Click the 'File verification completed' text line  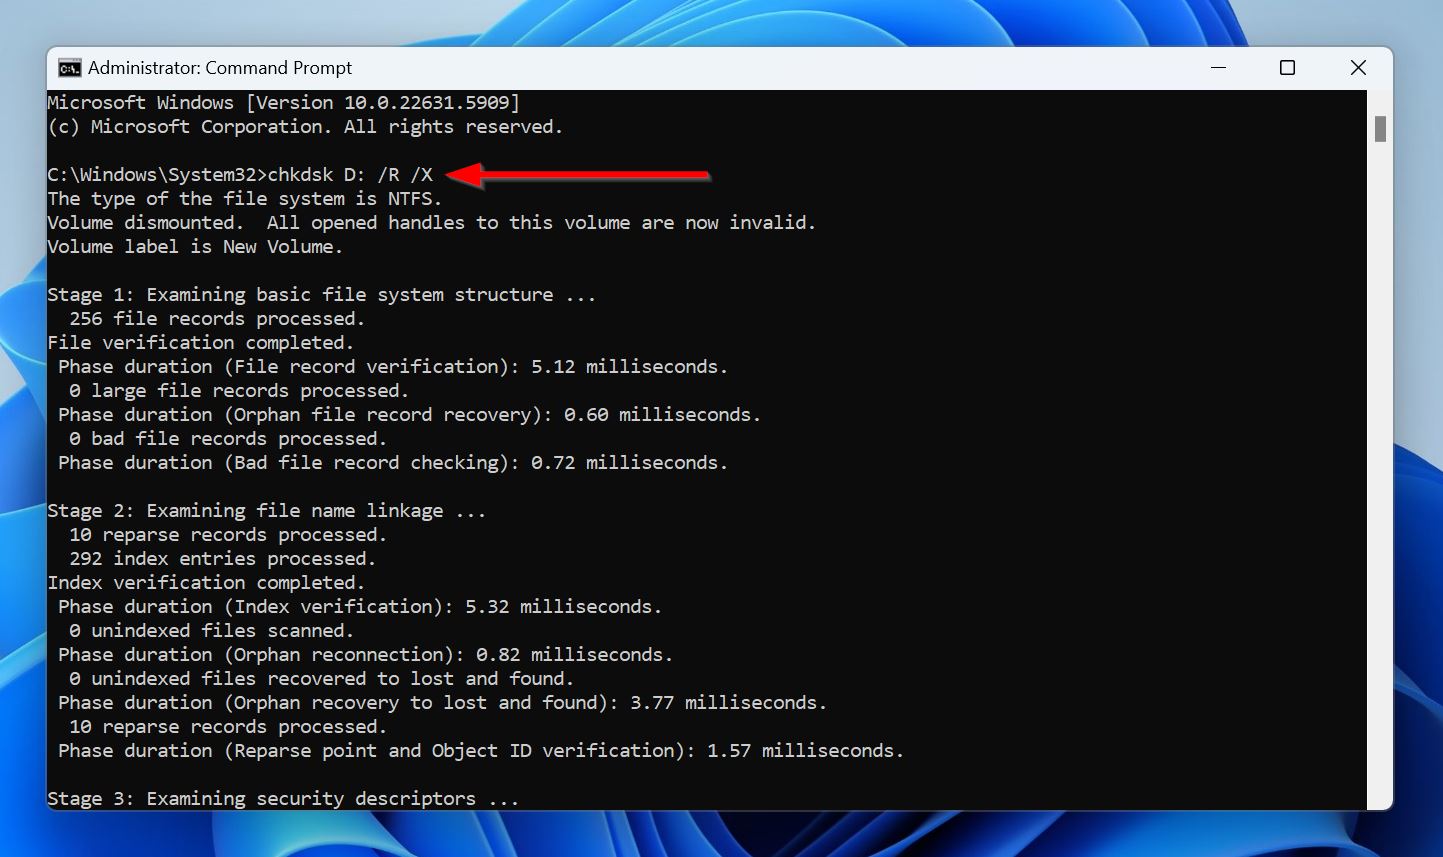pos(200,342)
